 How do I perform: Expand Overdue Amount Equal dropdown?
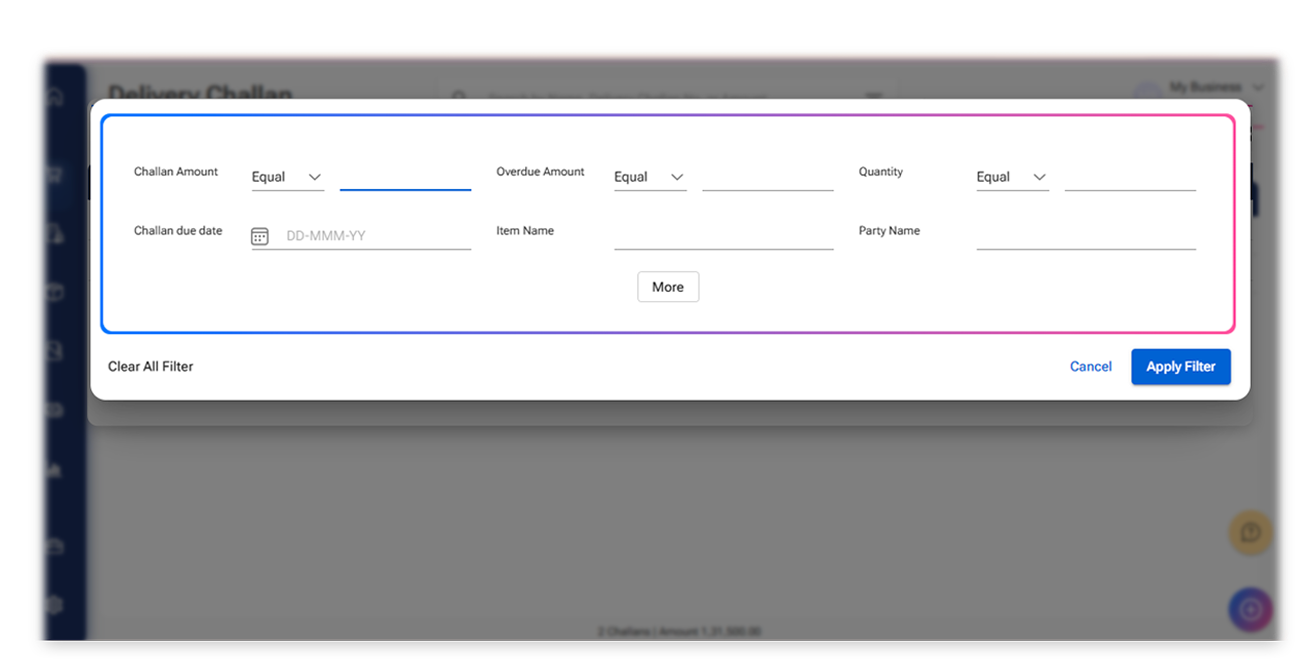(x=650, y=177)
